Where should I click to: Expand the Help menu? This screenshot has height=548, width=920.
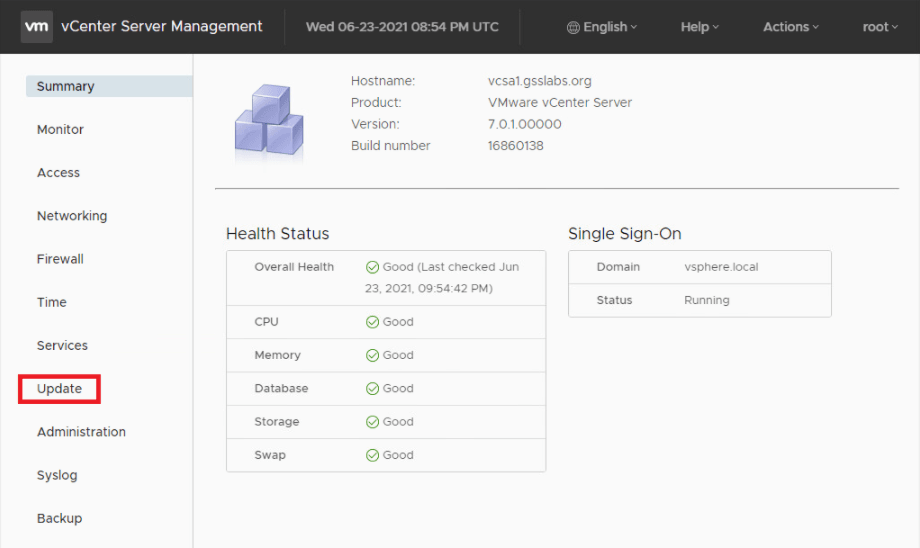point(699,27)
